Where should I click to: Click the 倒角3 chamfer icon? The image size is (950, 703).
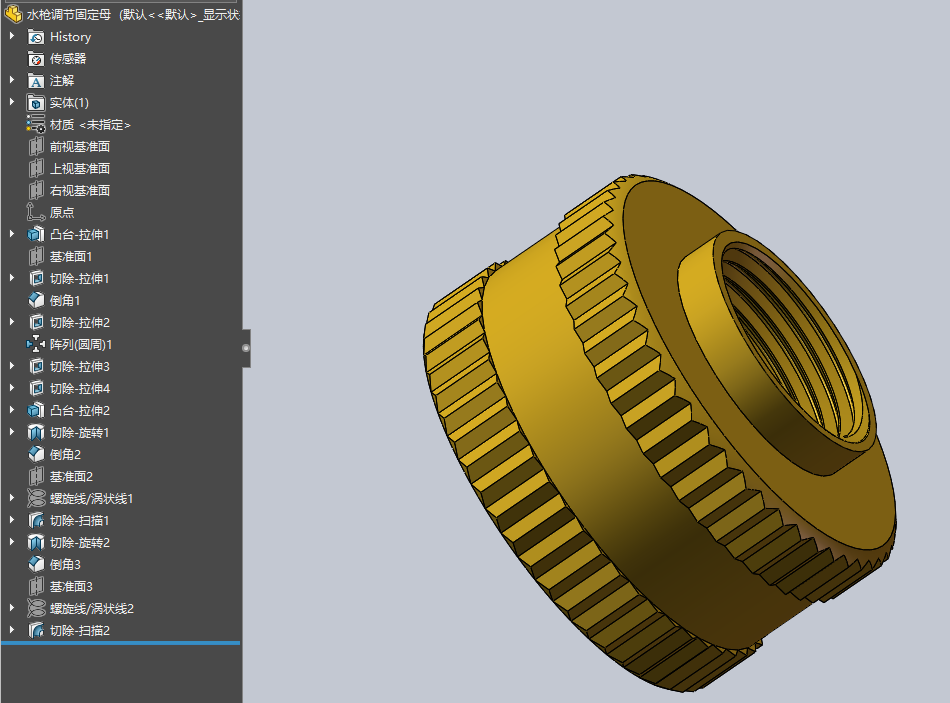[x=36, y=565]
